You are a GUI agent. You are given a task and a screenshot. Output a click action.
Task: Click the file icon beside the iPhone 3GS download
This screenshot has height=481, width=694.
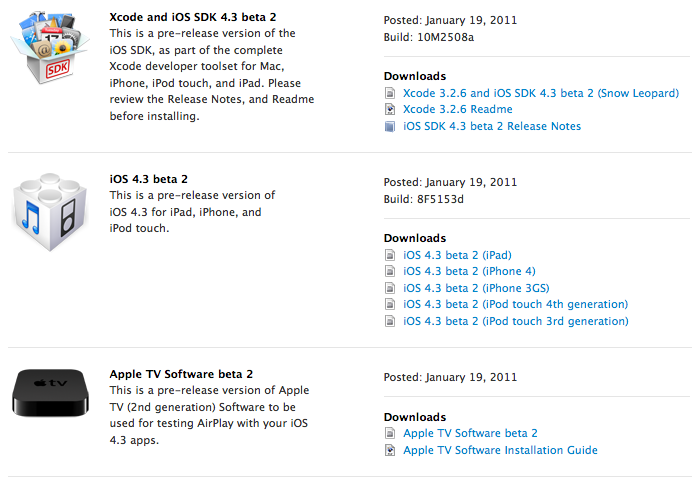point(390,288)
